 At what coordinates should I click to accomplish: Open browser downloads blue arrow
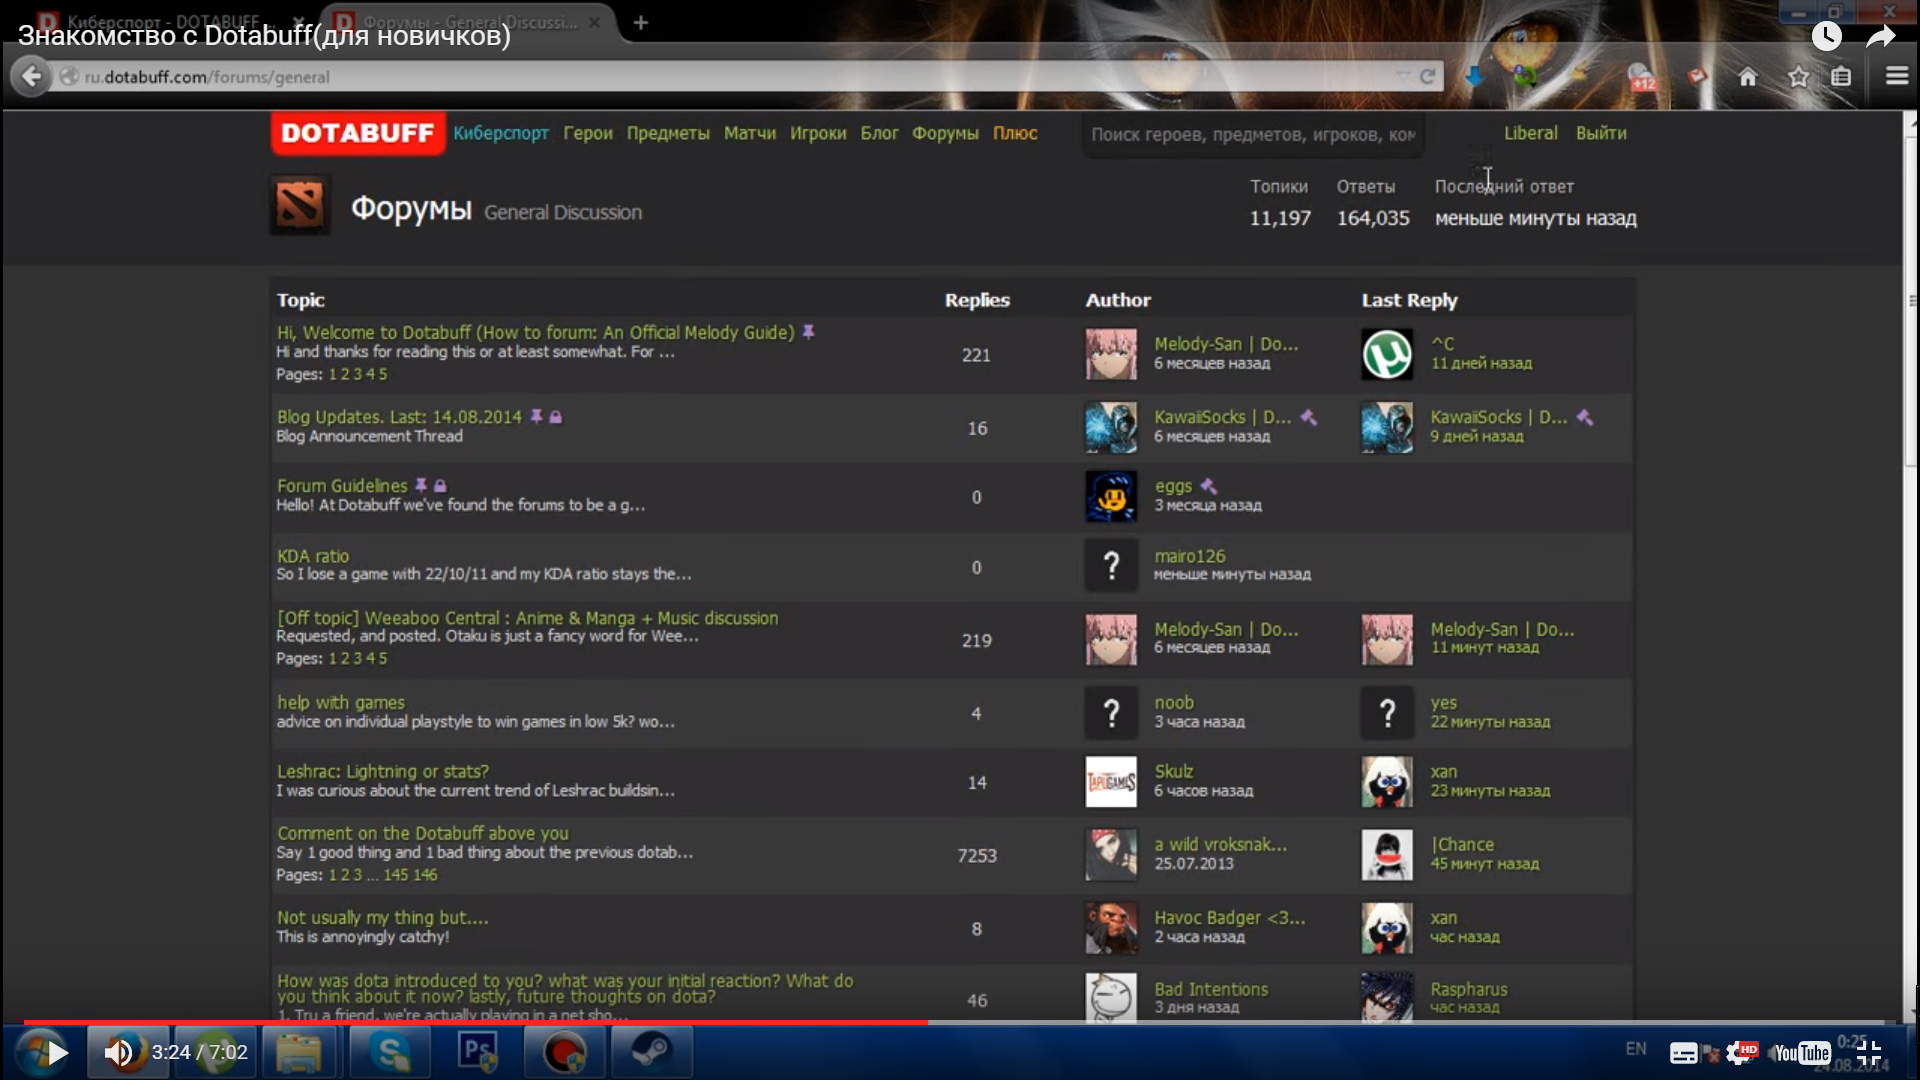coord(1474,77)
